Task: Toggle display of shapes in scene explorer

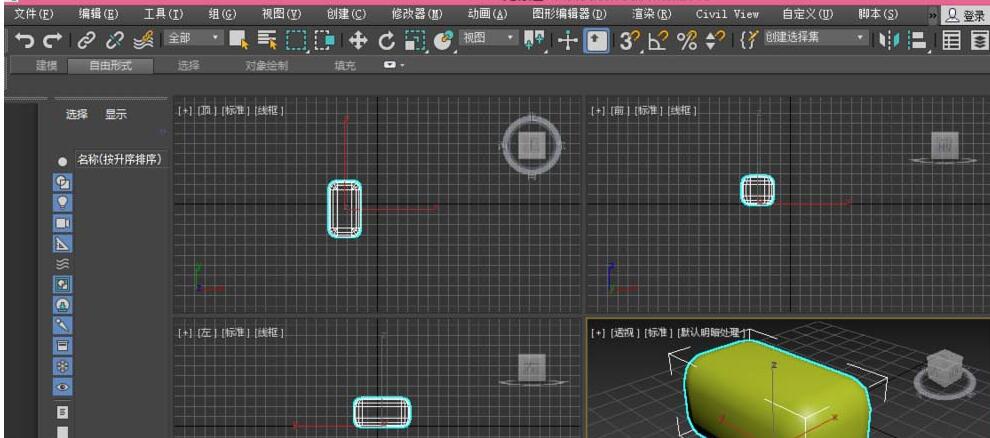Action: point(63,182)
